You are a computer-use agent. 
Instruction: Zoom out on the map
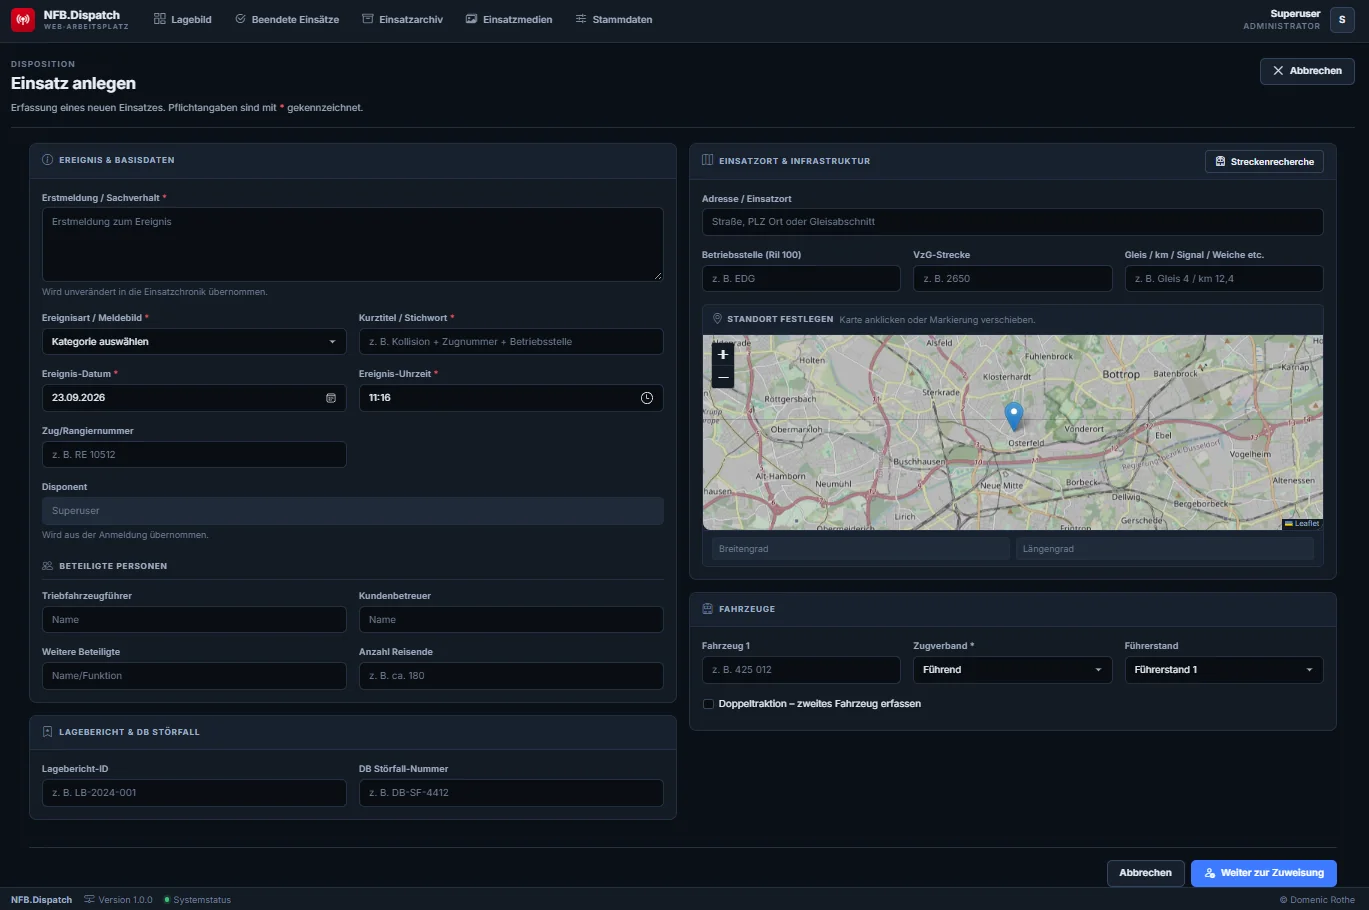(723, 377)
